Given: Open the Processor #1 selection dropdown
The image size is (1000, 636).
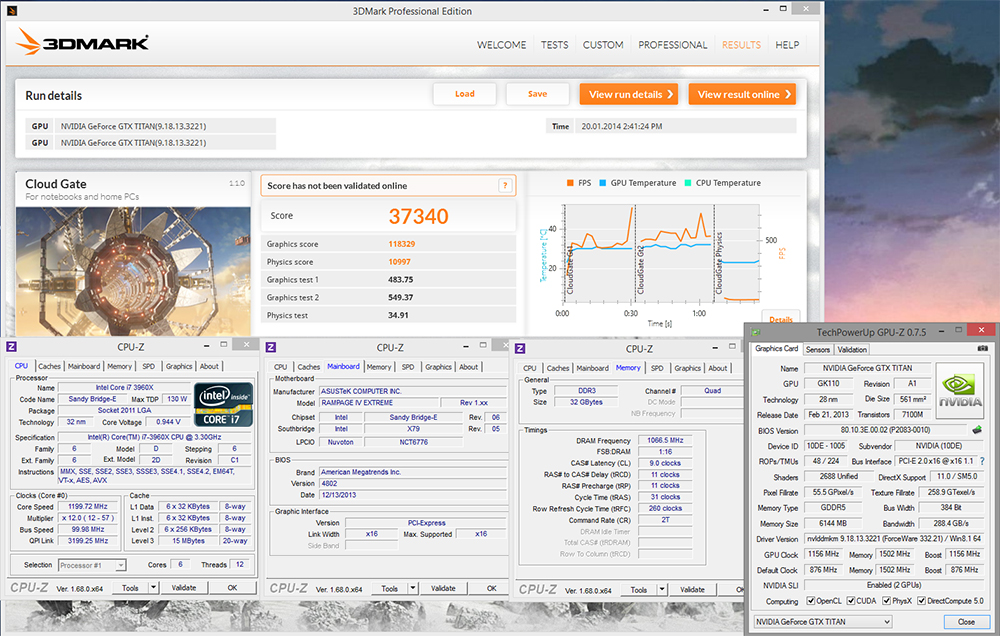Looking at the screenshot, I should (92, 565).
